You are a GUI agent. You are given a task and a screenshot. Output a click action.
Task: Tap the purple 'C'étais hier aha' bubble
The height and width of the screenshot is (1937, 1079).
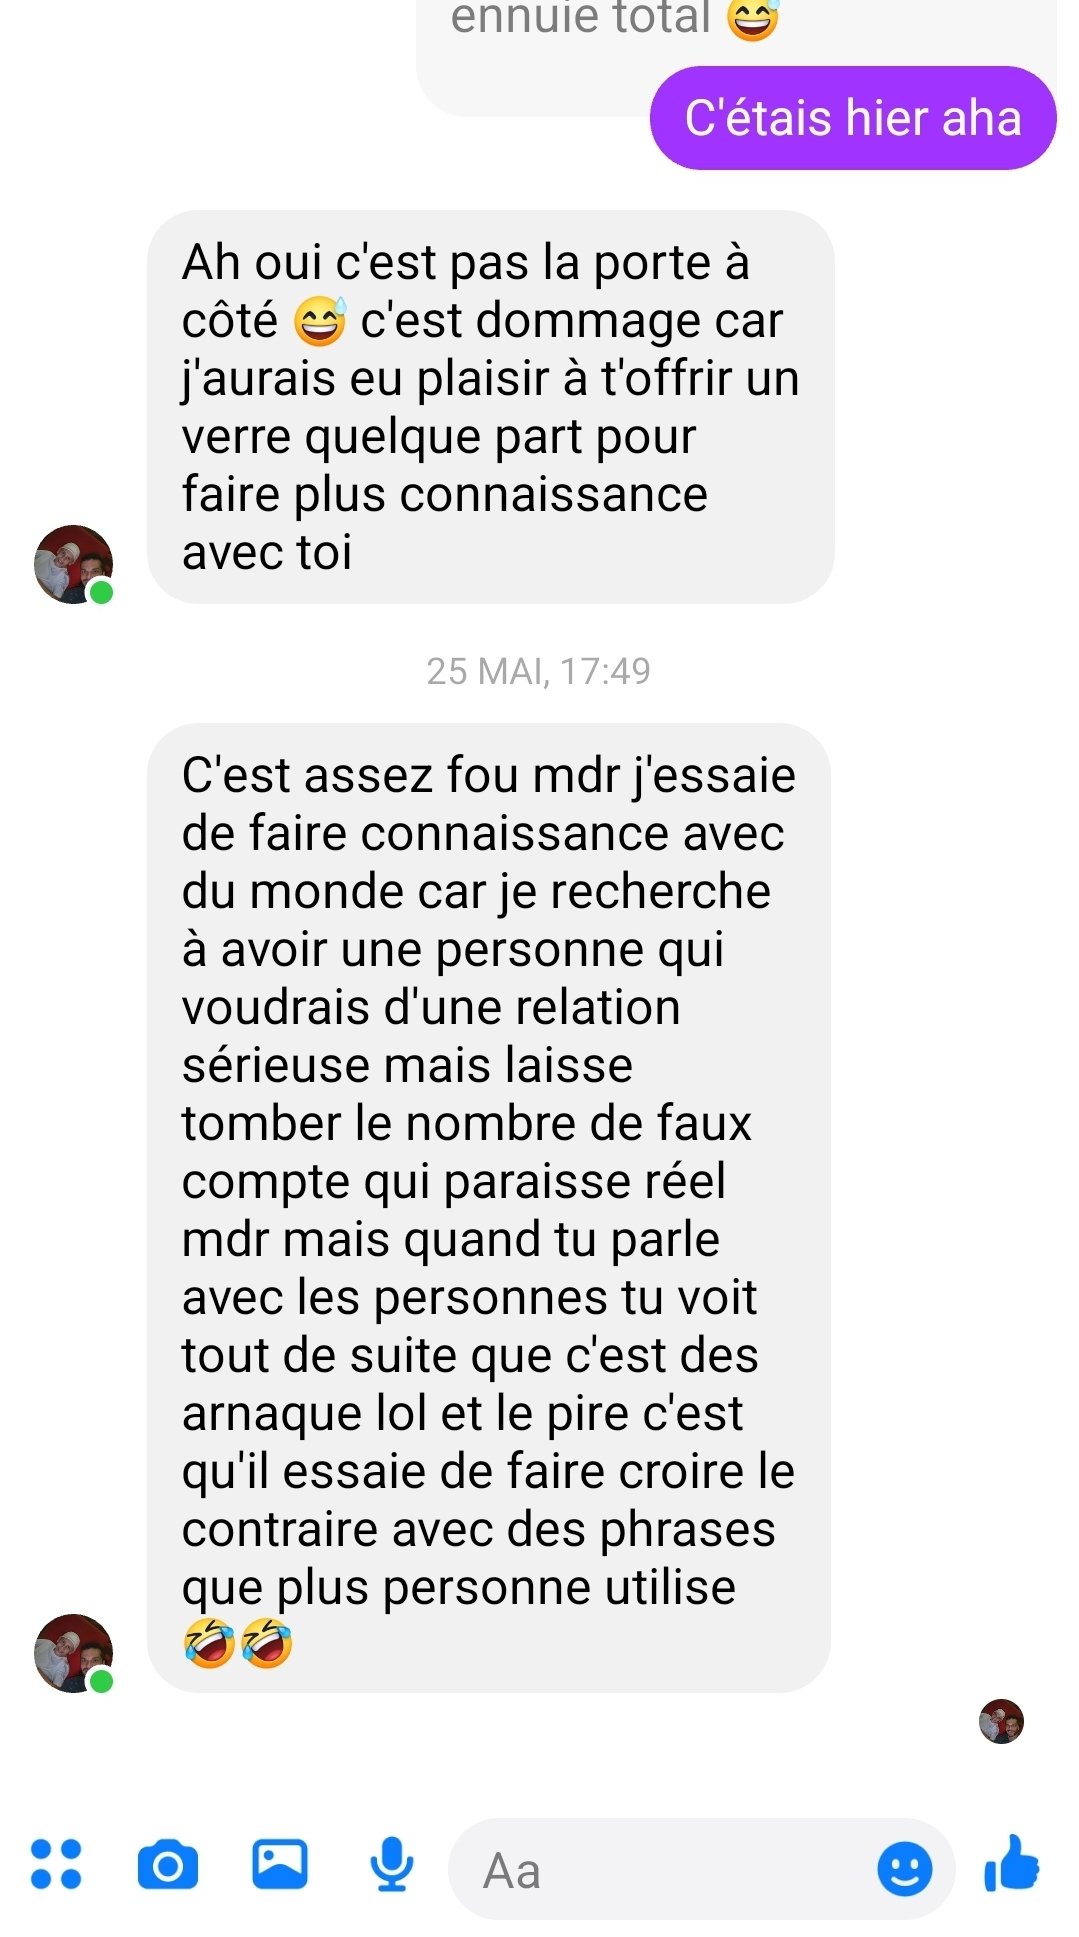pos(853,118)
